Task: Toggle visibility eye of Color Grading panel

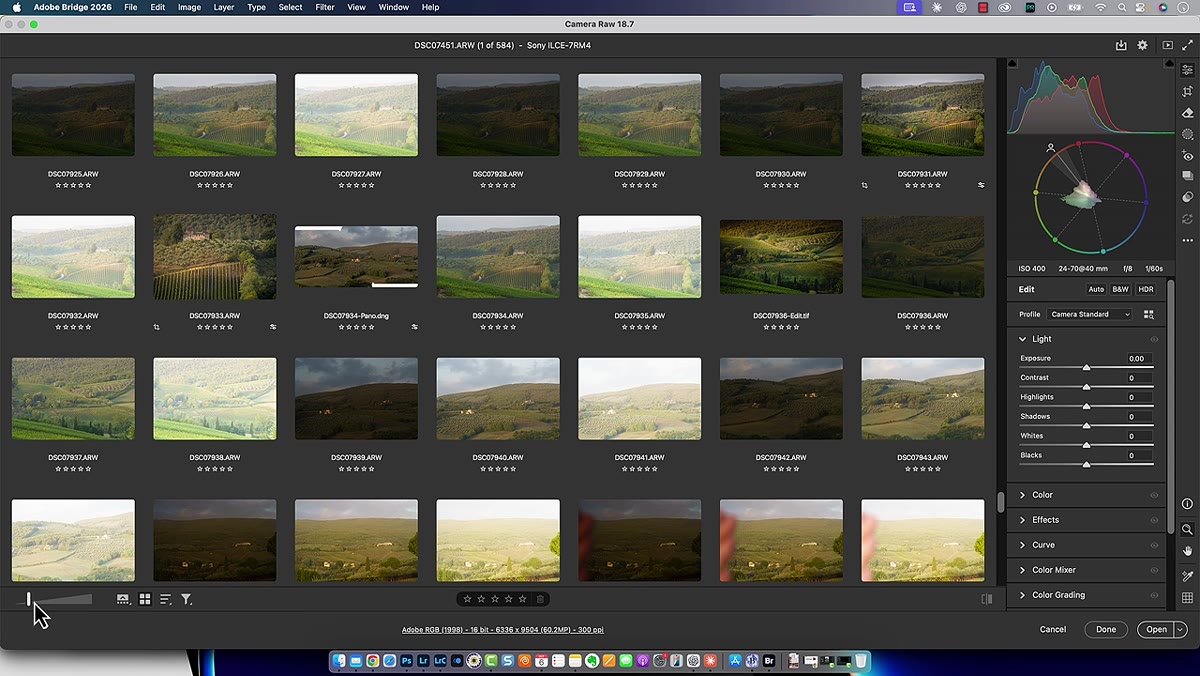Action: click(x=1154, y=595)
